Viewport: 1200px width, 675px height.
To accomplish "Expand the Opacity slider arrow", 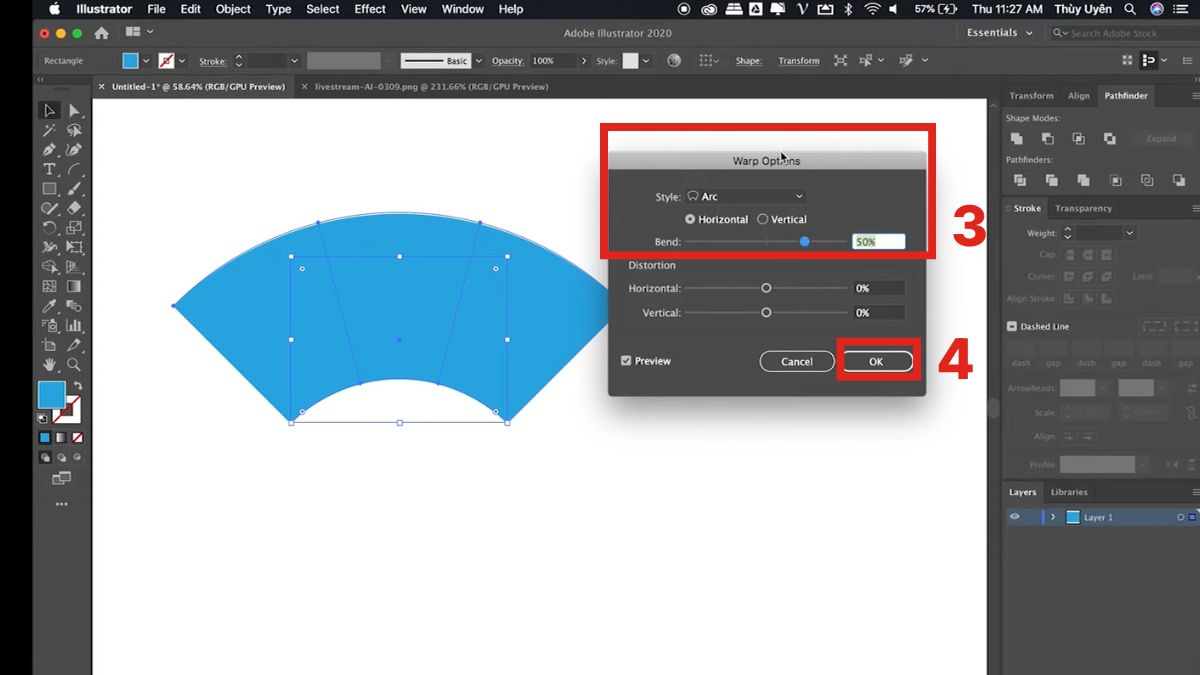I will pos(584,61).
